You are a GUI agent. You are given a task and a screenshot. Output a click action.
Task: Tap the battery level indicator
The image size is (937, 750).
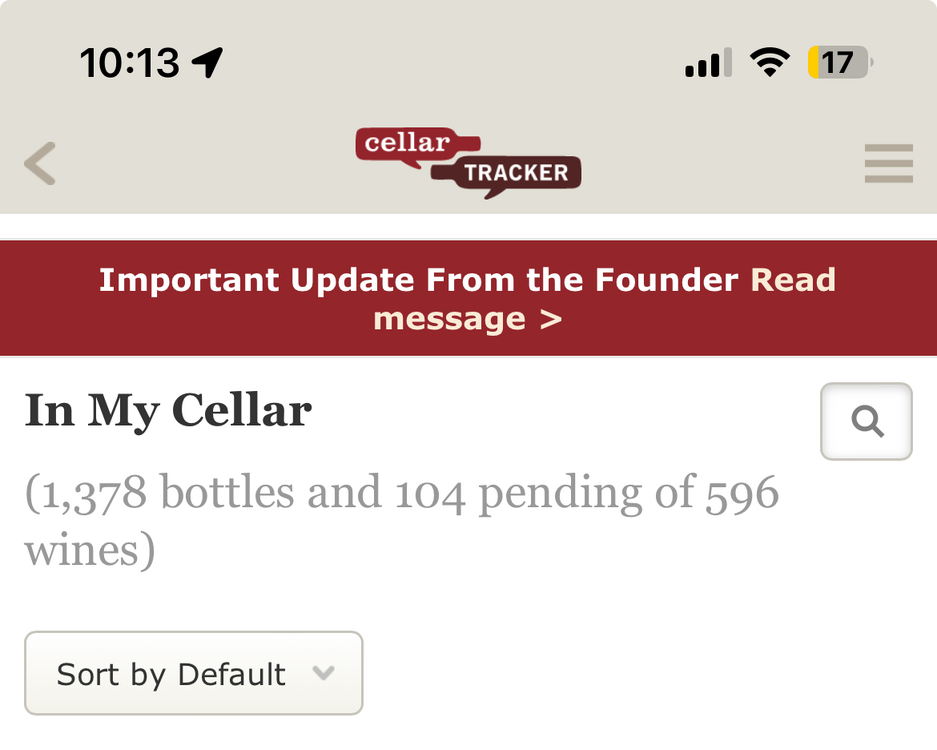click(838, 64)
